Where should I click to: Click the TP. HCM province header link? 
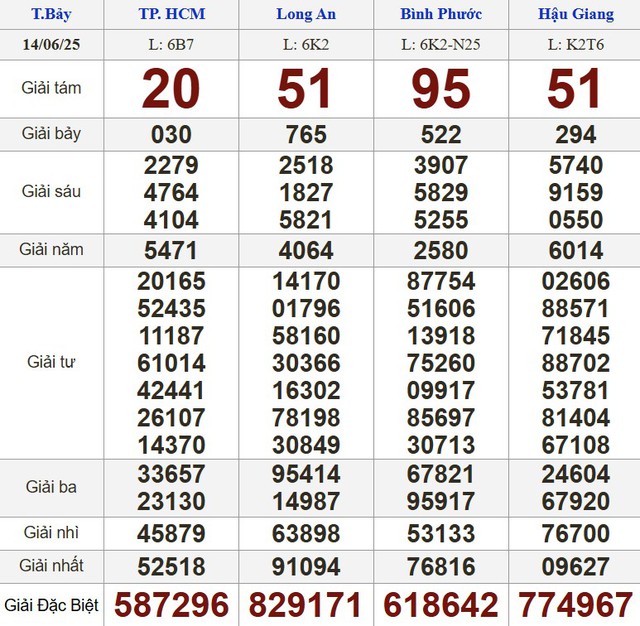[x=170, y=14]
